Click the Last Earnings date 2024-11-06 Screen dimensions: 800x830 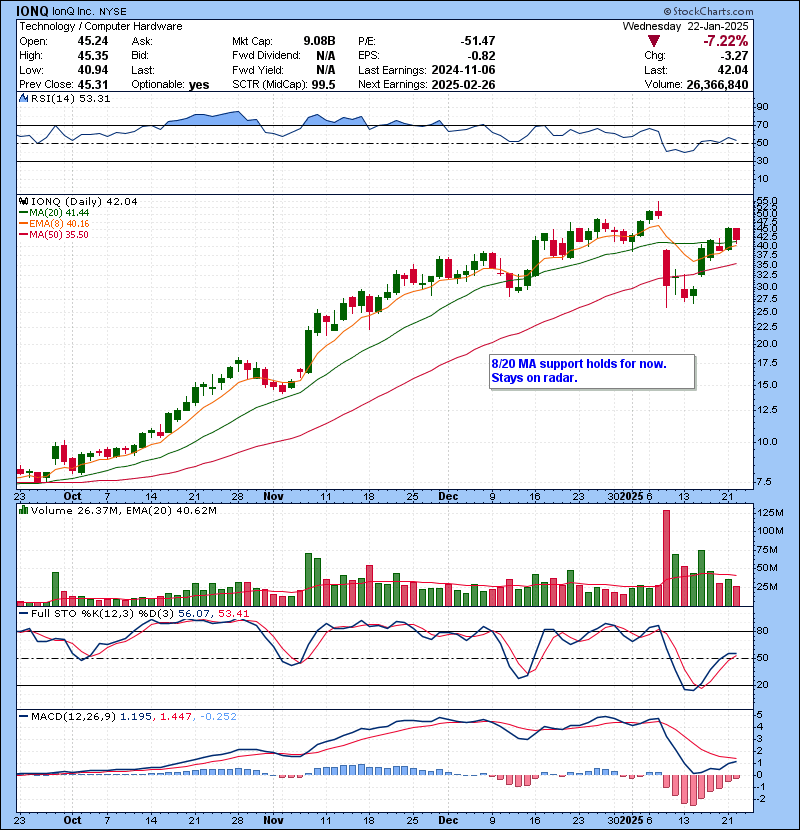coord(463,70)
